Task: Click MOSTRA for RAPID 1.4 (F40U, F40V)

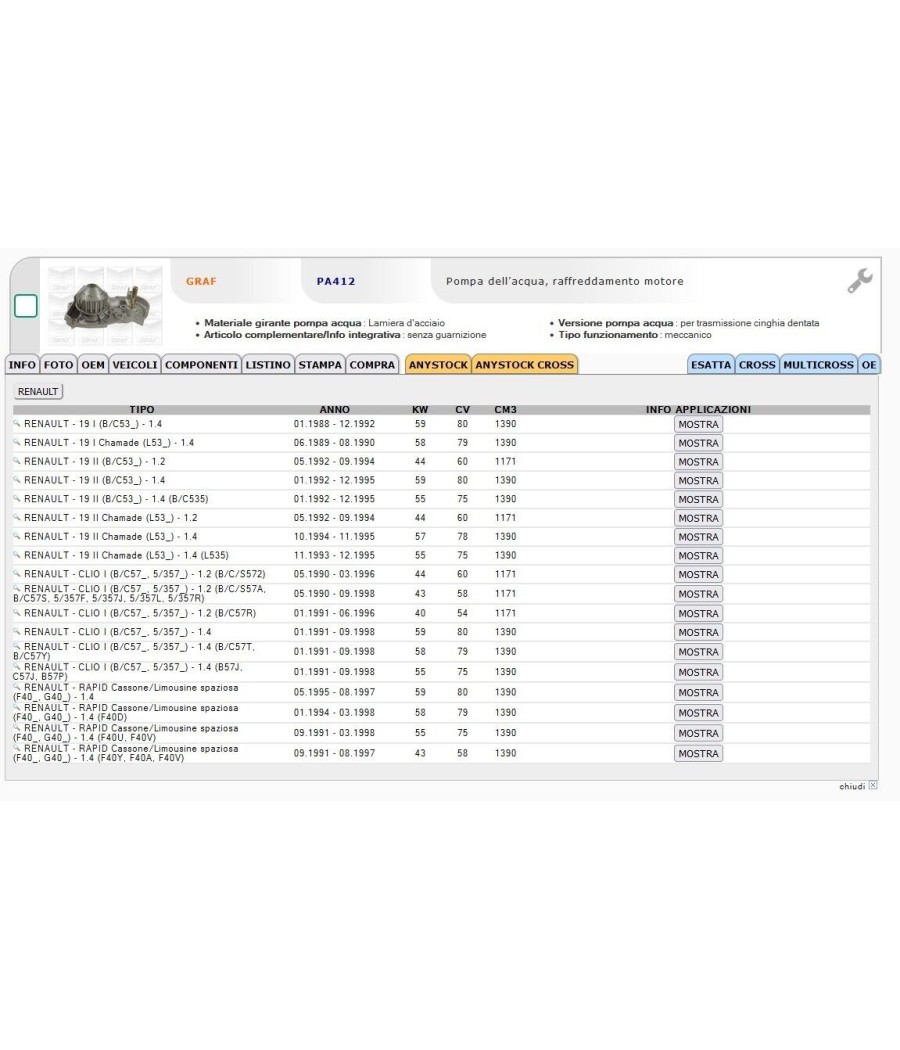Action: coord(698,733)
